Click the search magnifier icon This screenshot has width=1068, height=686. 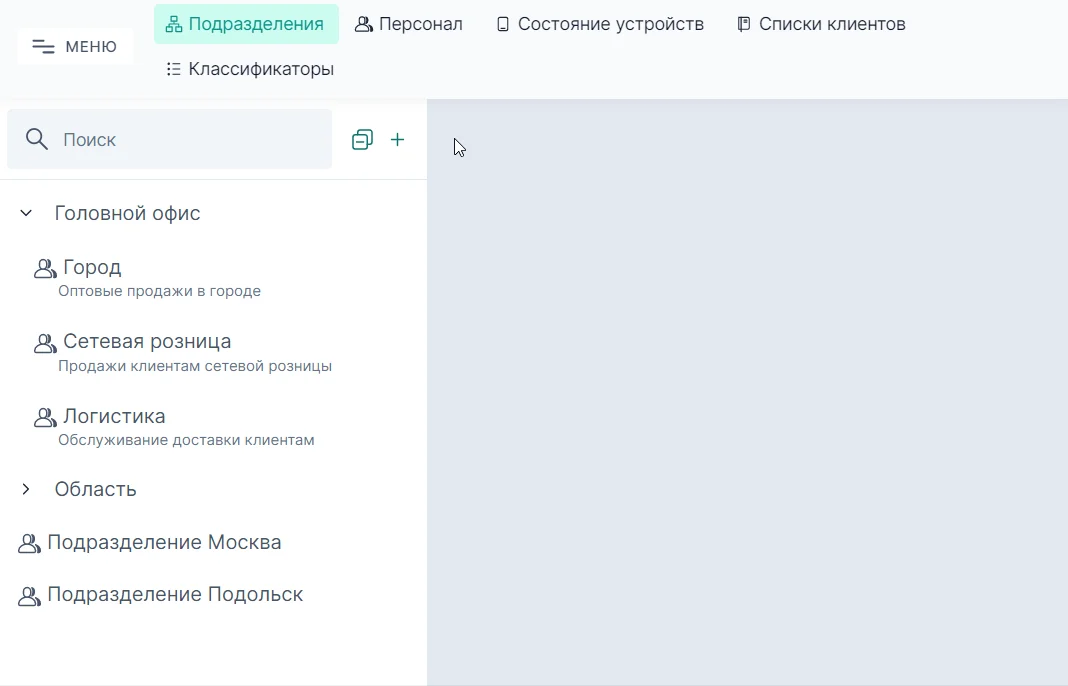pyautogui.click(x=37, y=140)
